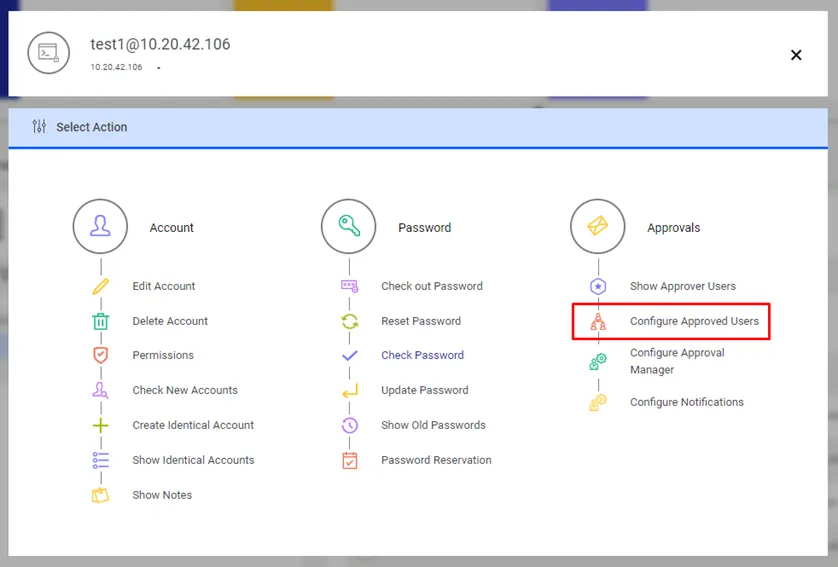838x567 pixels.
Task: Click the yellow gear icon for Configure Notifications
Action: point(598,402)
